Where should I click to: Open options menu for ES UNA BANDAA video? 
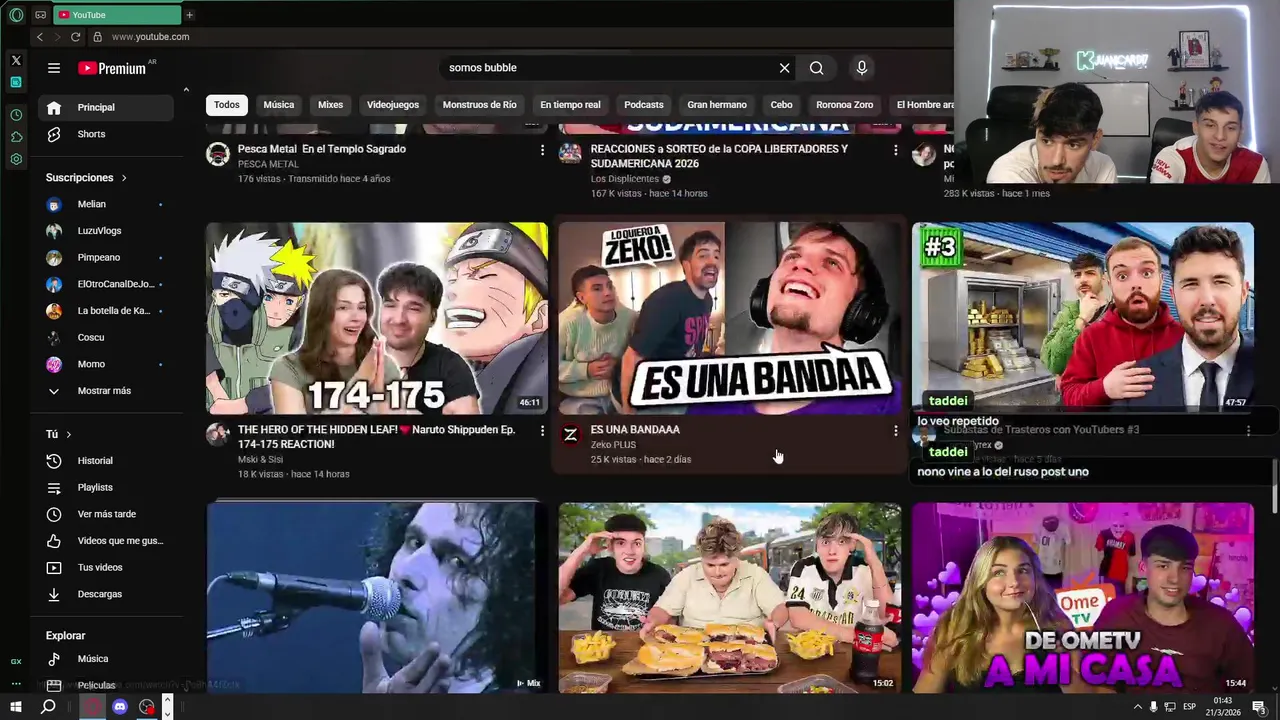point(895,431)
